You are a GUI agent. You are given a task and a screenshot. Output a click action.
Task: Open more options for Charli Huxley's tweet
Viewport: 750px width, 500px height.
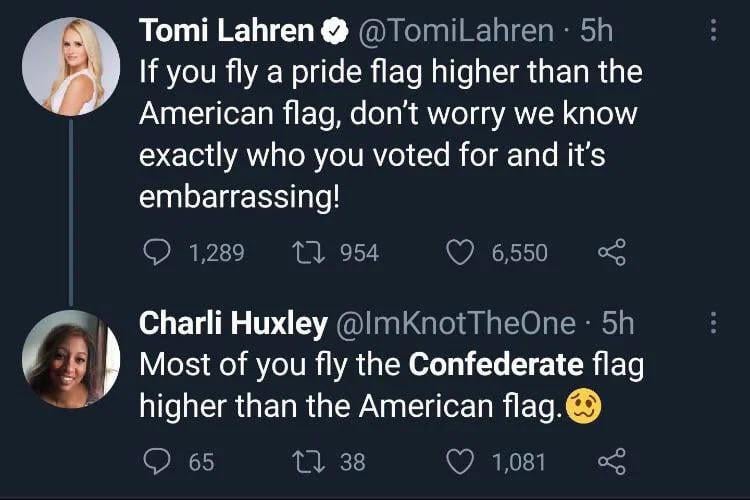(x=713, y=322)
